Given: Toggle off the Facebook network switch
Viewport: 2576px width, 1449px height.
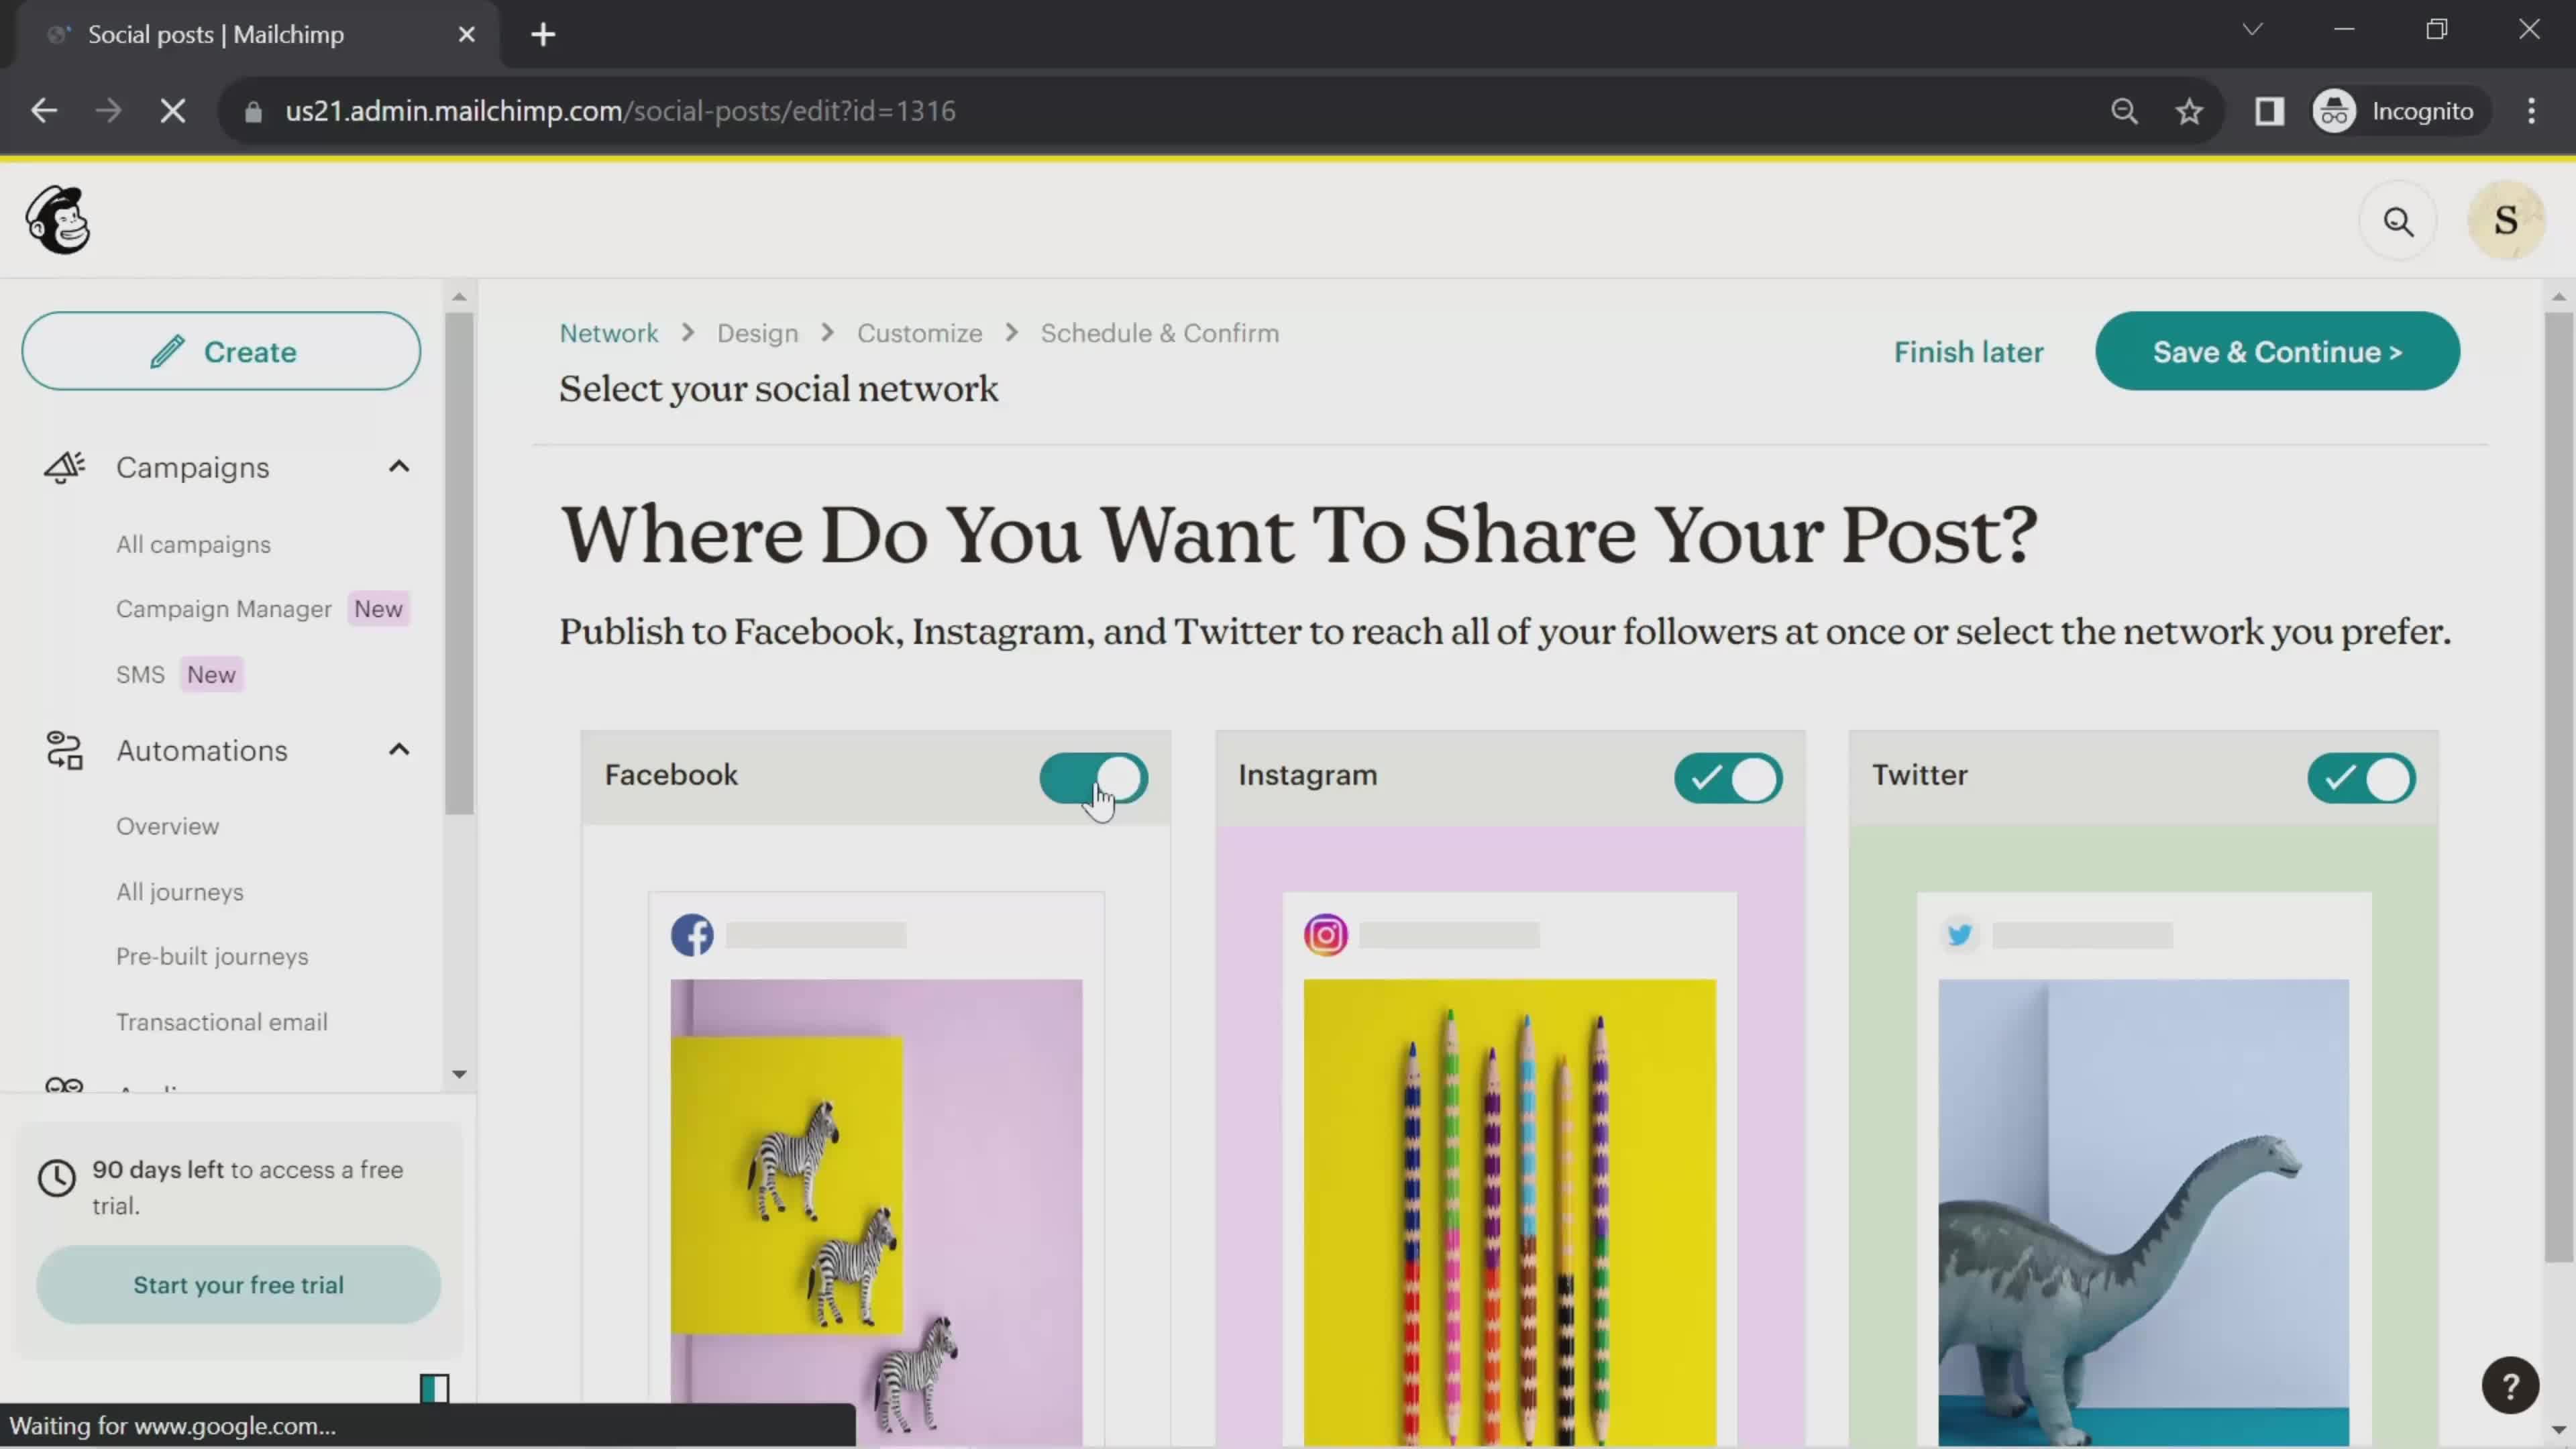Looking at the screenshot, I should coord(1093,779).
